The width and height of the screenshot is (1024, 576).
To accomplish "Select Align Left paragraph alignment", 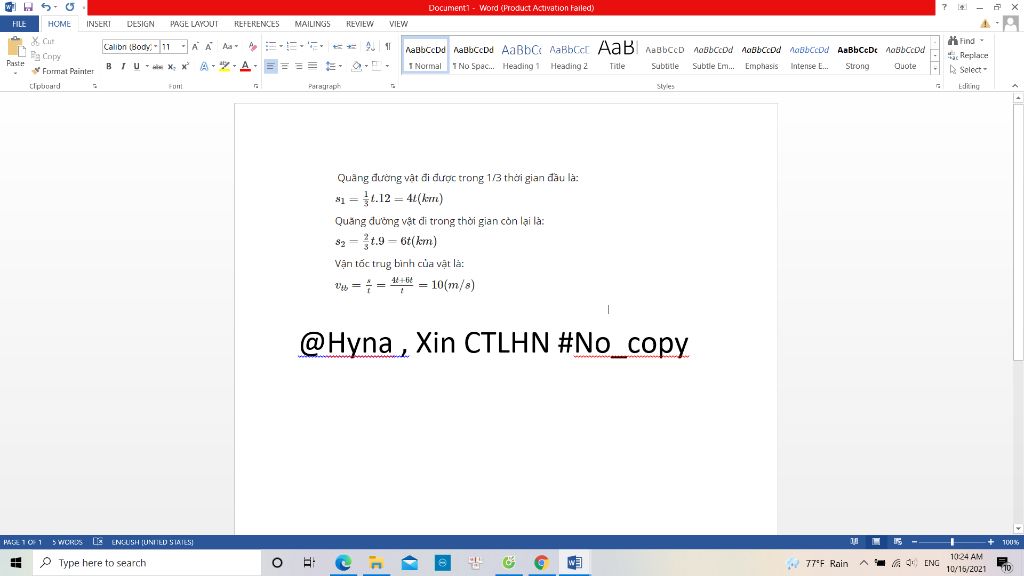I will pyautogui.click(x=270, y=66).
